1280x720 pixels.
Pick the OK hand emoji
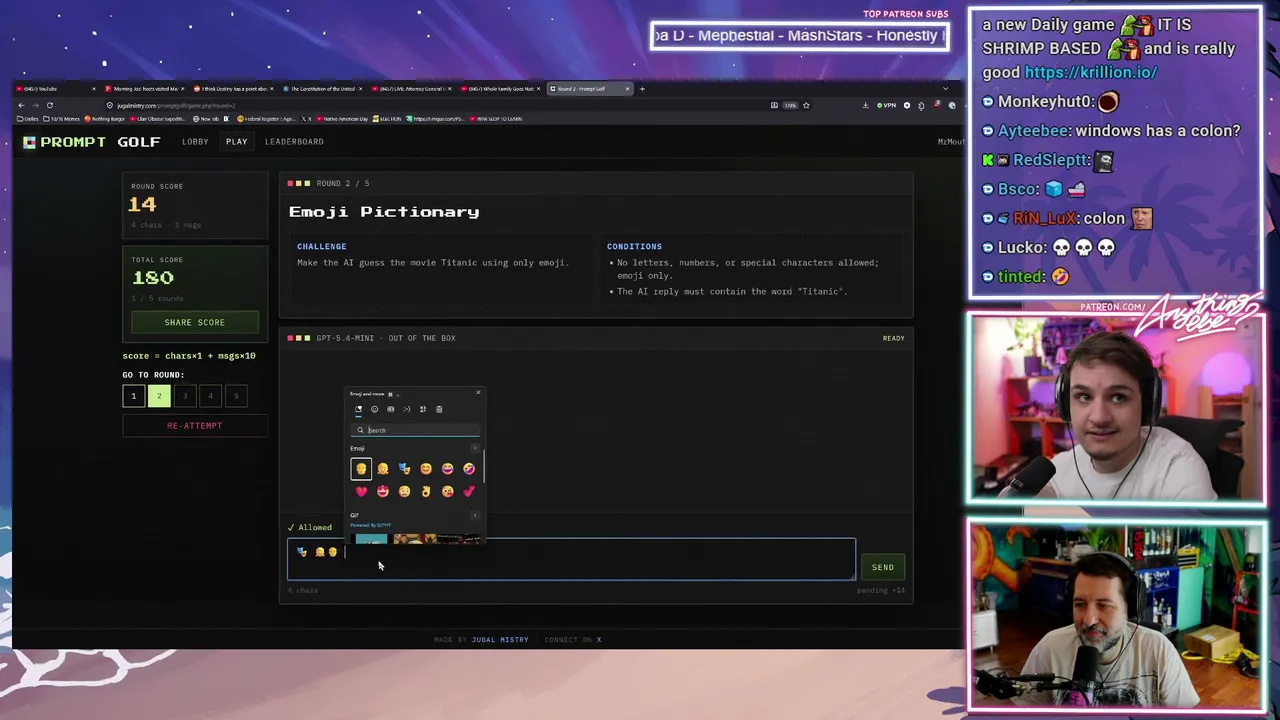(426, 491)
